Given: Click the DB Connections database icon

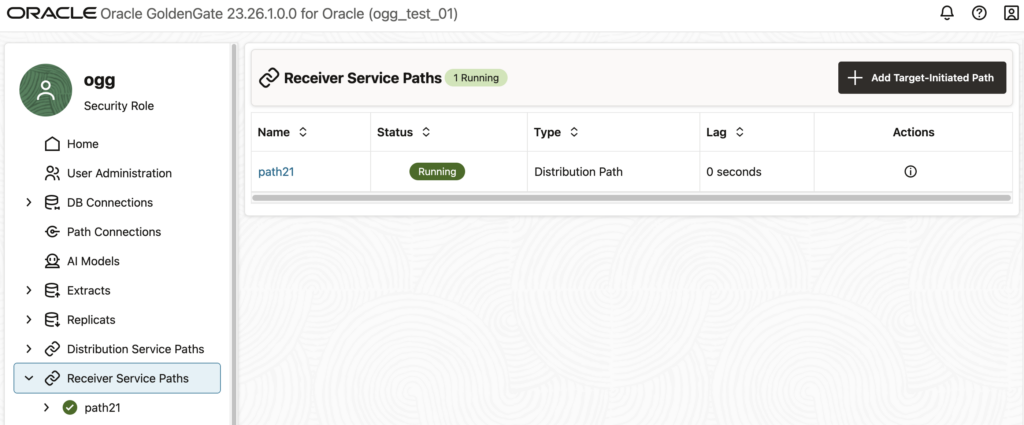Looking at the screenshot, I should tap(52, 202).
